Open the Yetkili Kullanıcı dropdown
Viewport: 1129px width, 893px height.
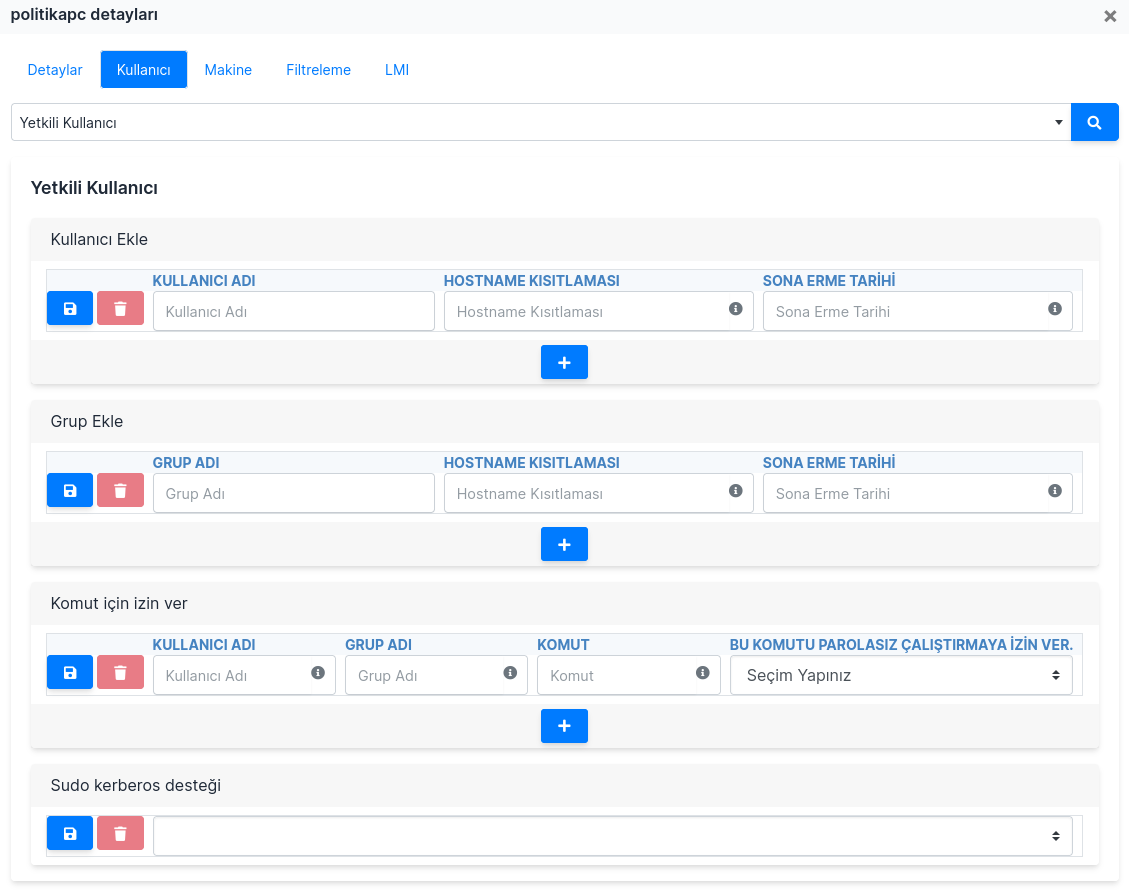(541, 122)
